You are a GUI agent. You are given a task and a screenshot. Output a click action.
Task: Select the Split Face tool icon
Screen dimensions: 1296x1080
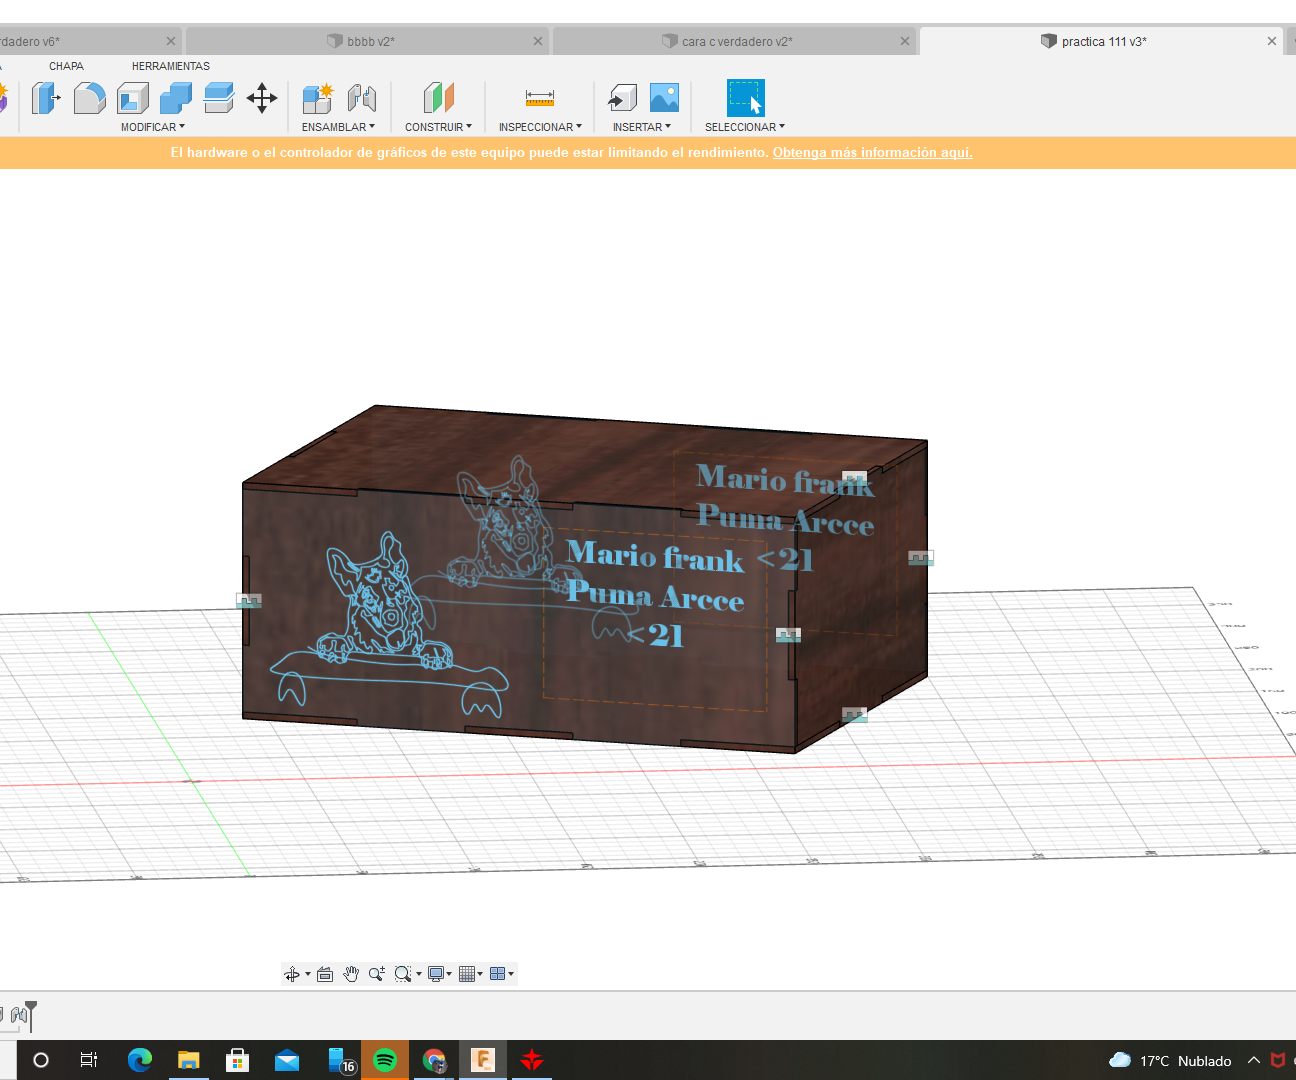point(219,98)
